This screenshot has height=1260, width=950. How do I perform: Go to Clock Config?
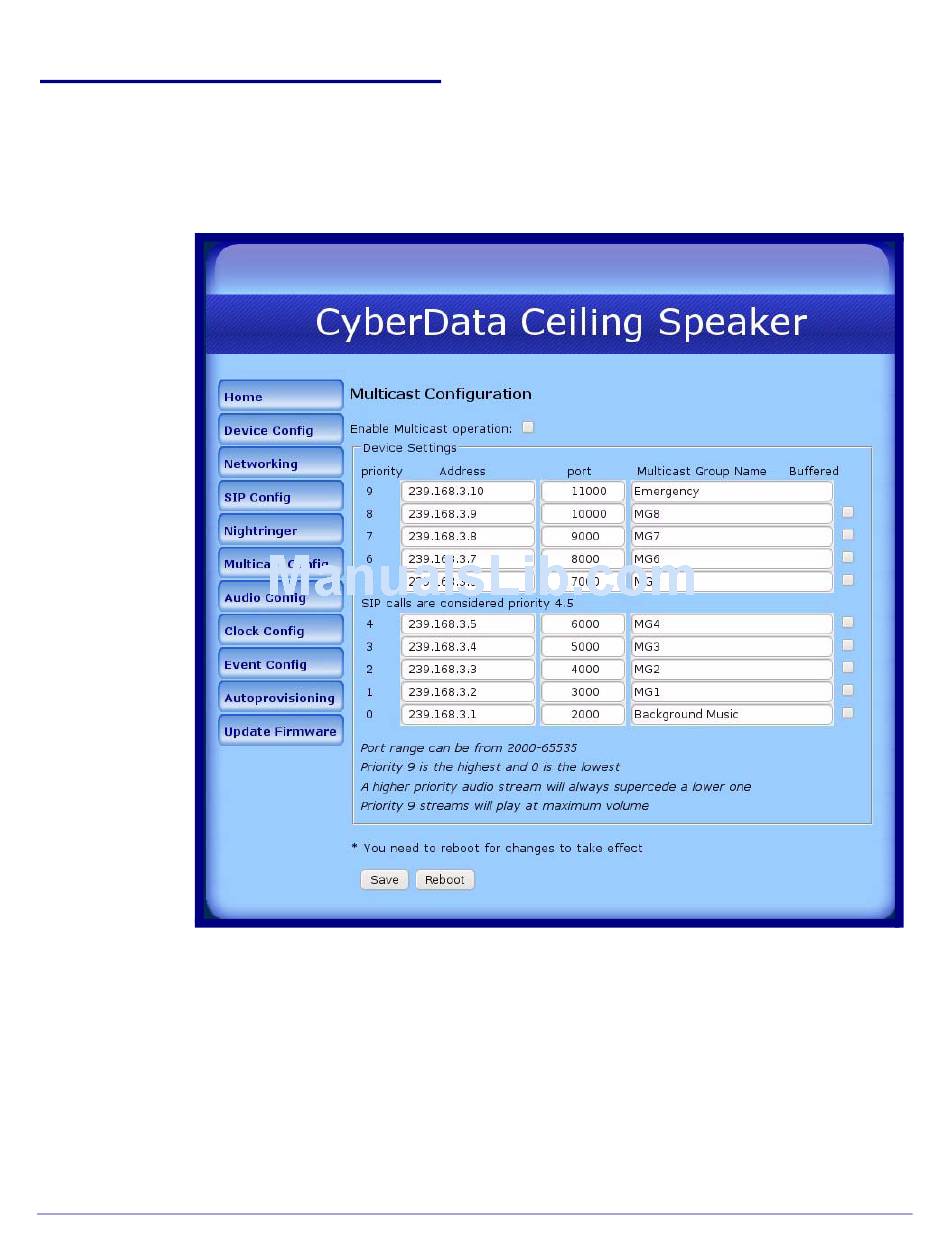tap(281, 631)
